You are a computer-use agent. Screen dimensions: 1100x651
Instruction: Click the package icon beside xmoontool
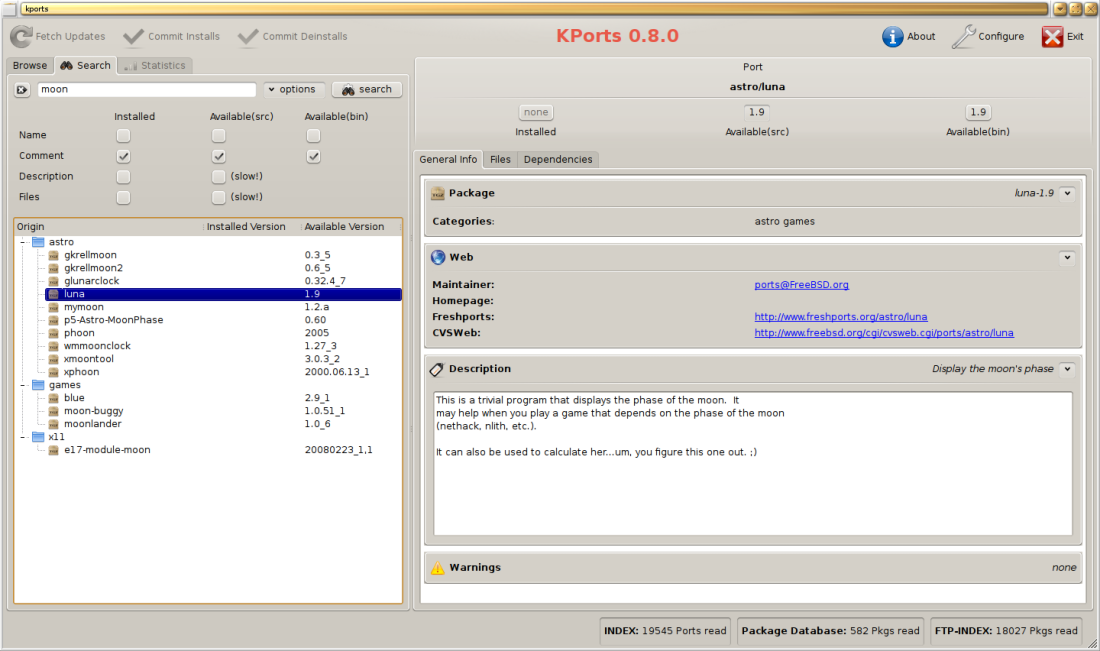tap(53, 359)
